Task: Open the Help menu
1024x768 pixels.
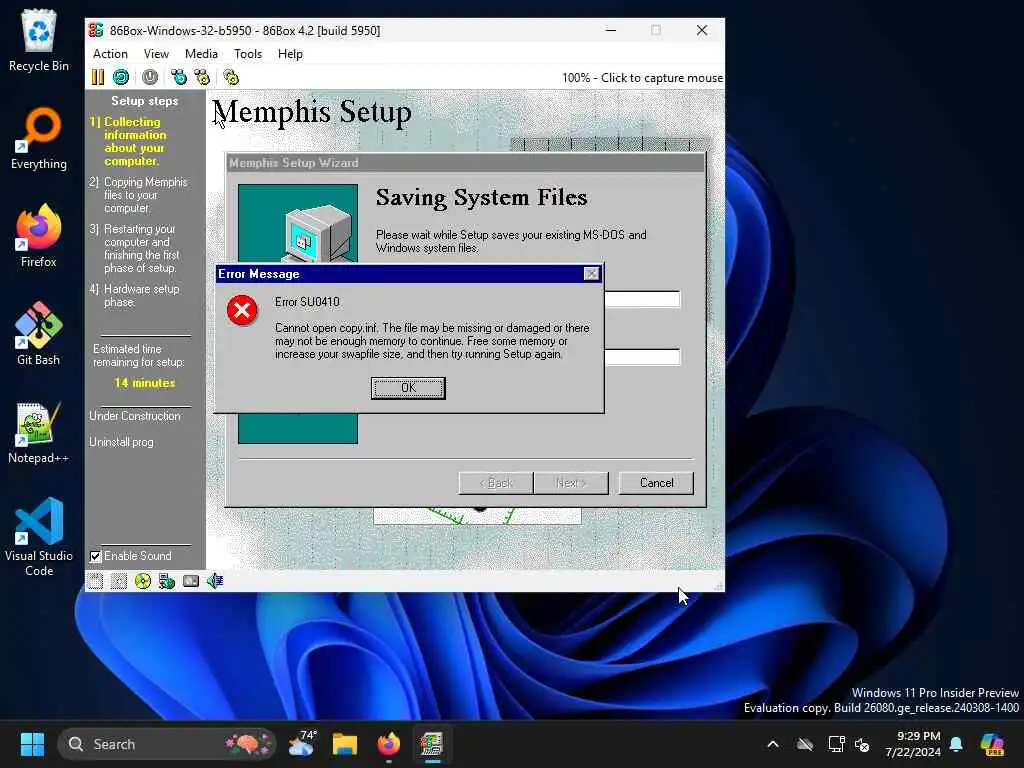Action: point(290,54)
